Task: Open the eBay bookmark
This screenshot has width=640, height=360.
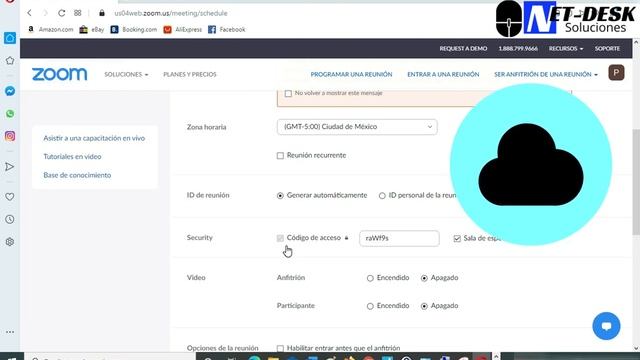Action: coord(92,29)
